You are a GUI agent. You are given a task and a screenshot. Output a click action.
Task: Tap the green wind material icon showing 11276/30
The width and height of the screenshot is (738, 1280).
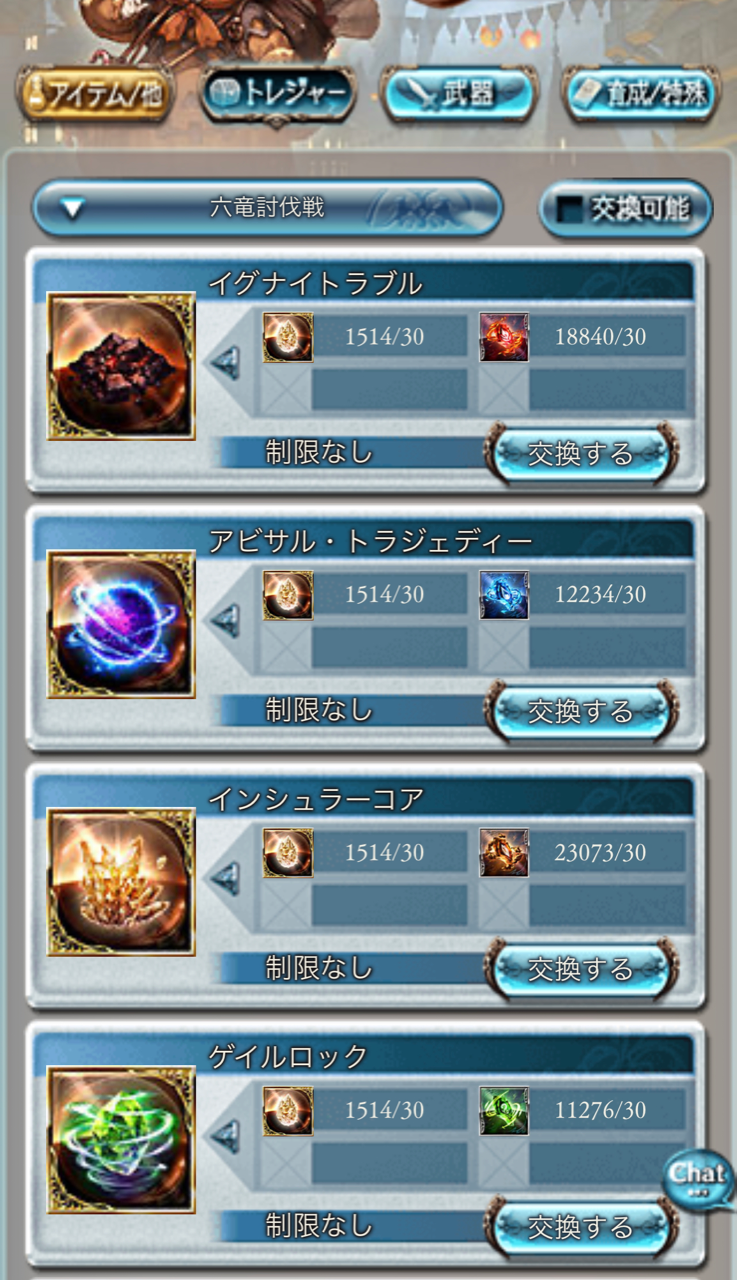504,1111
